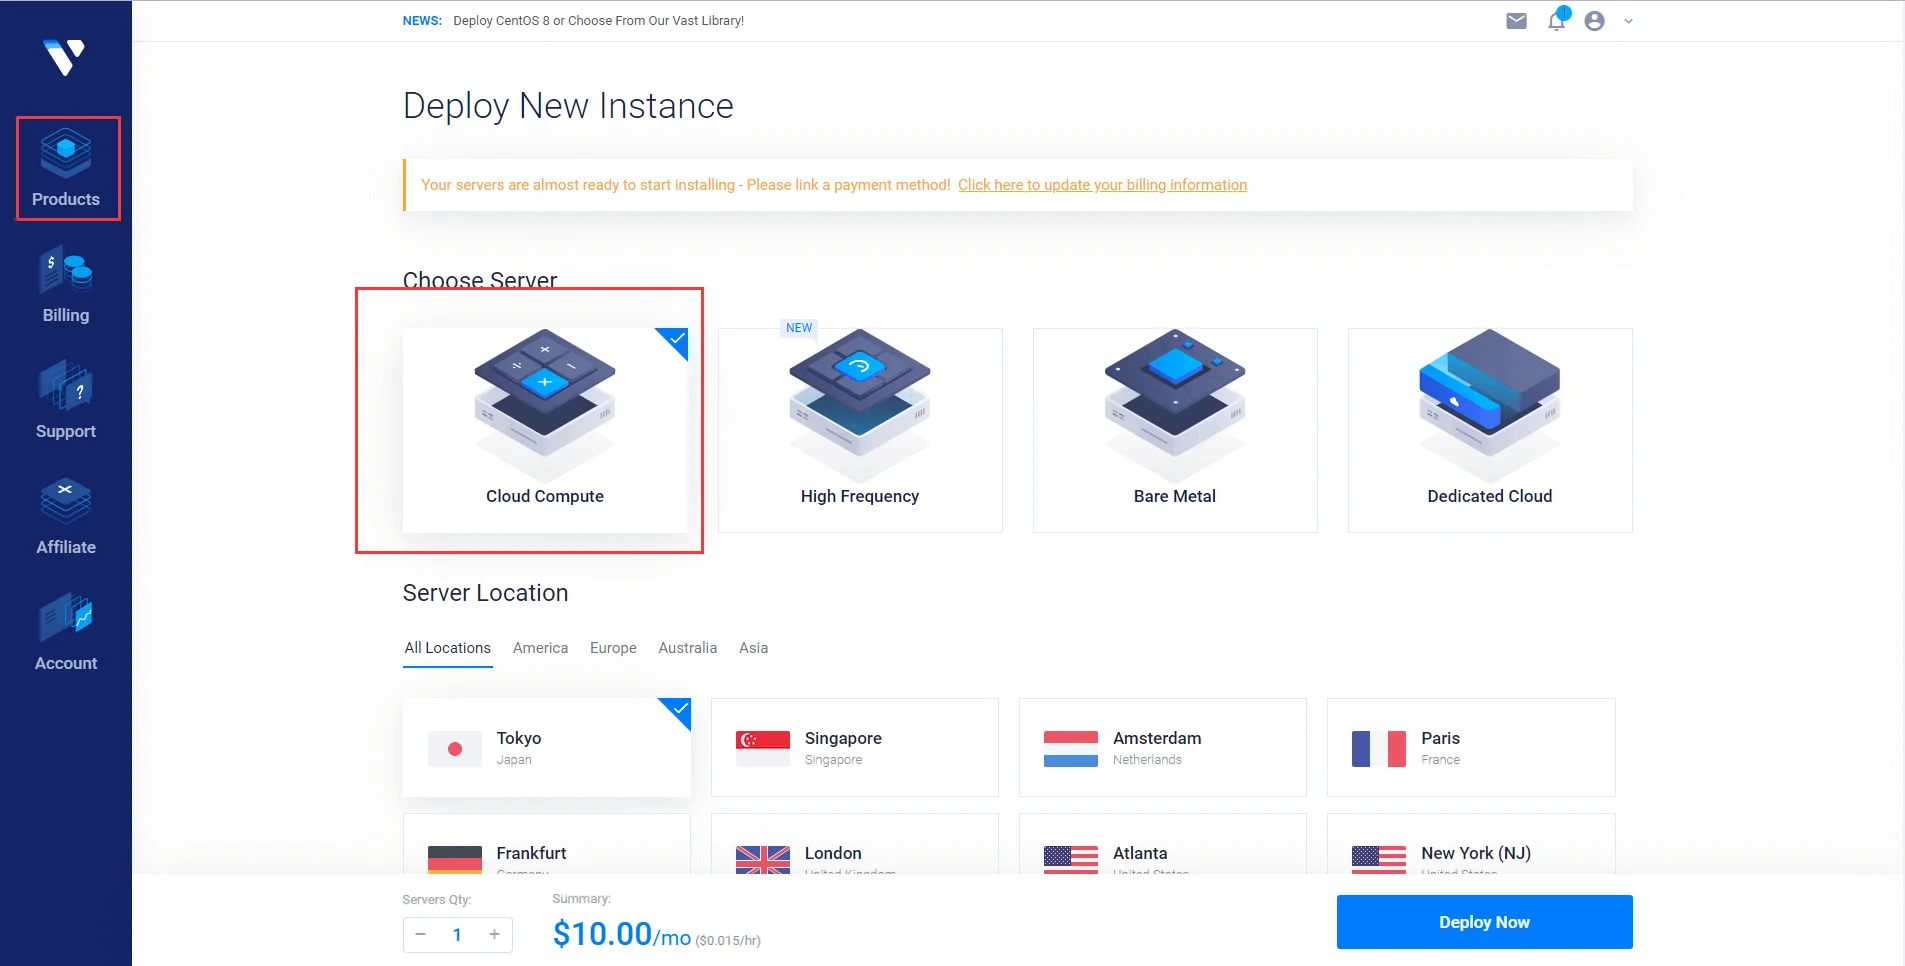Open the Products section

point(66,168)
